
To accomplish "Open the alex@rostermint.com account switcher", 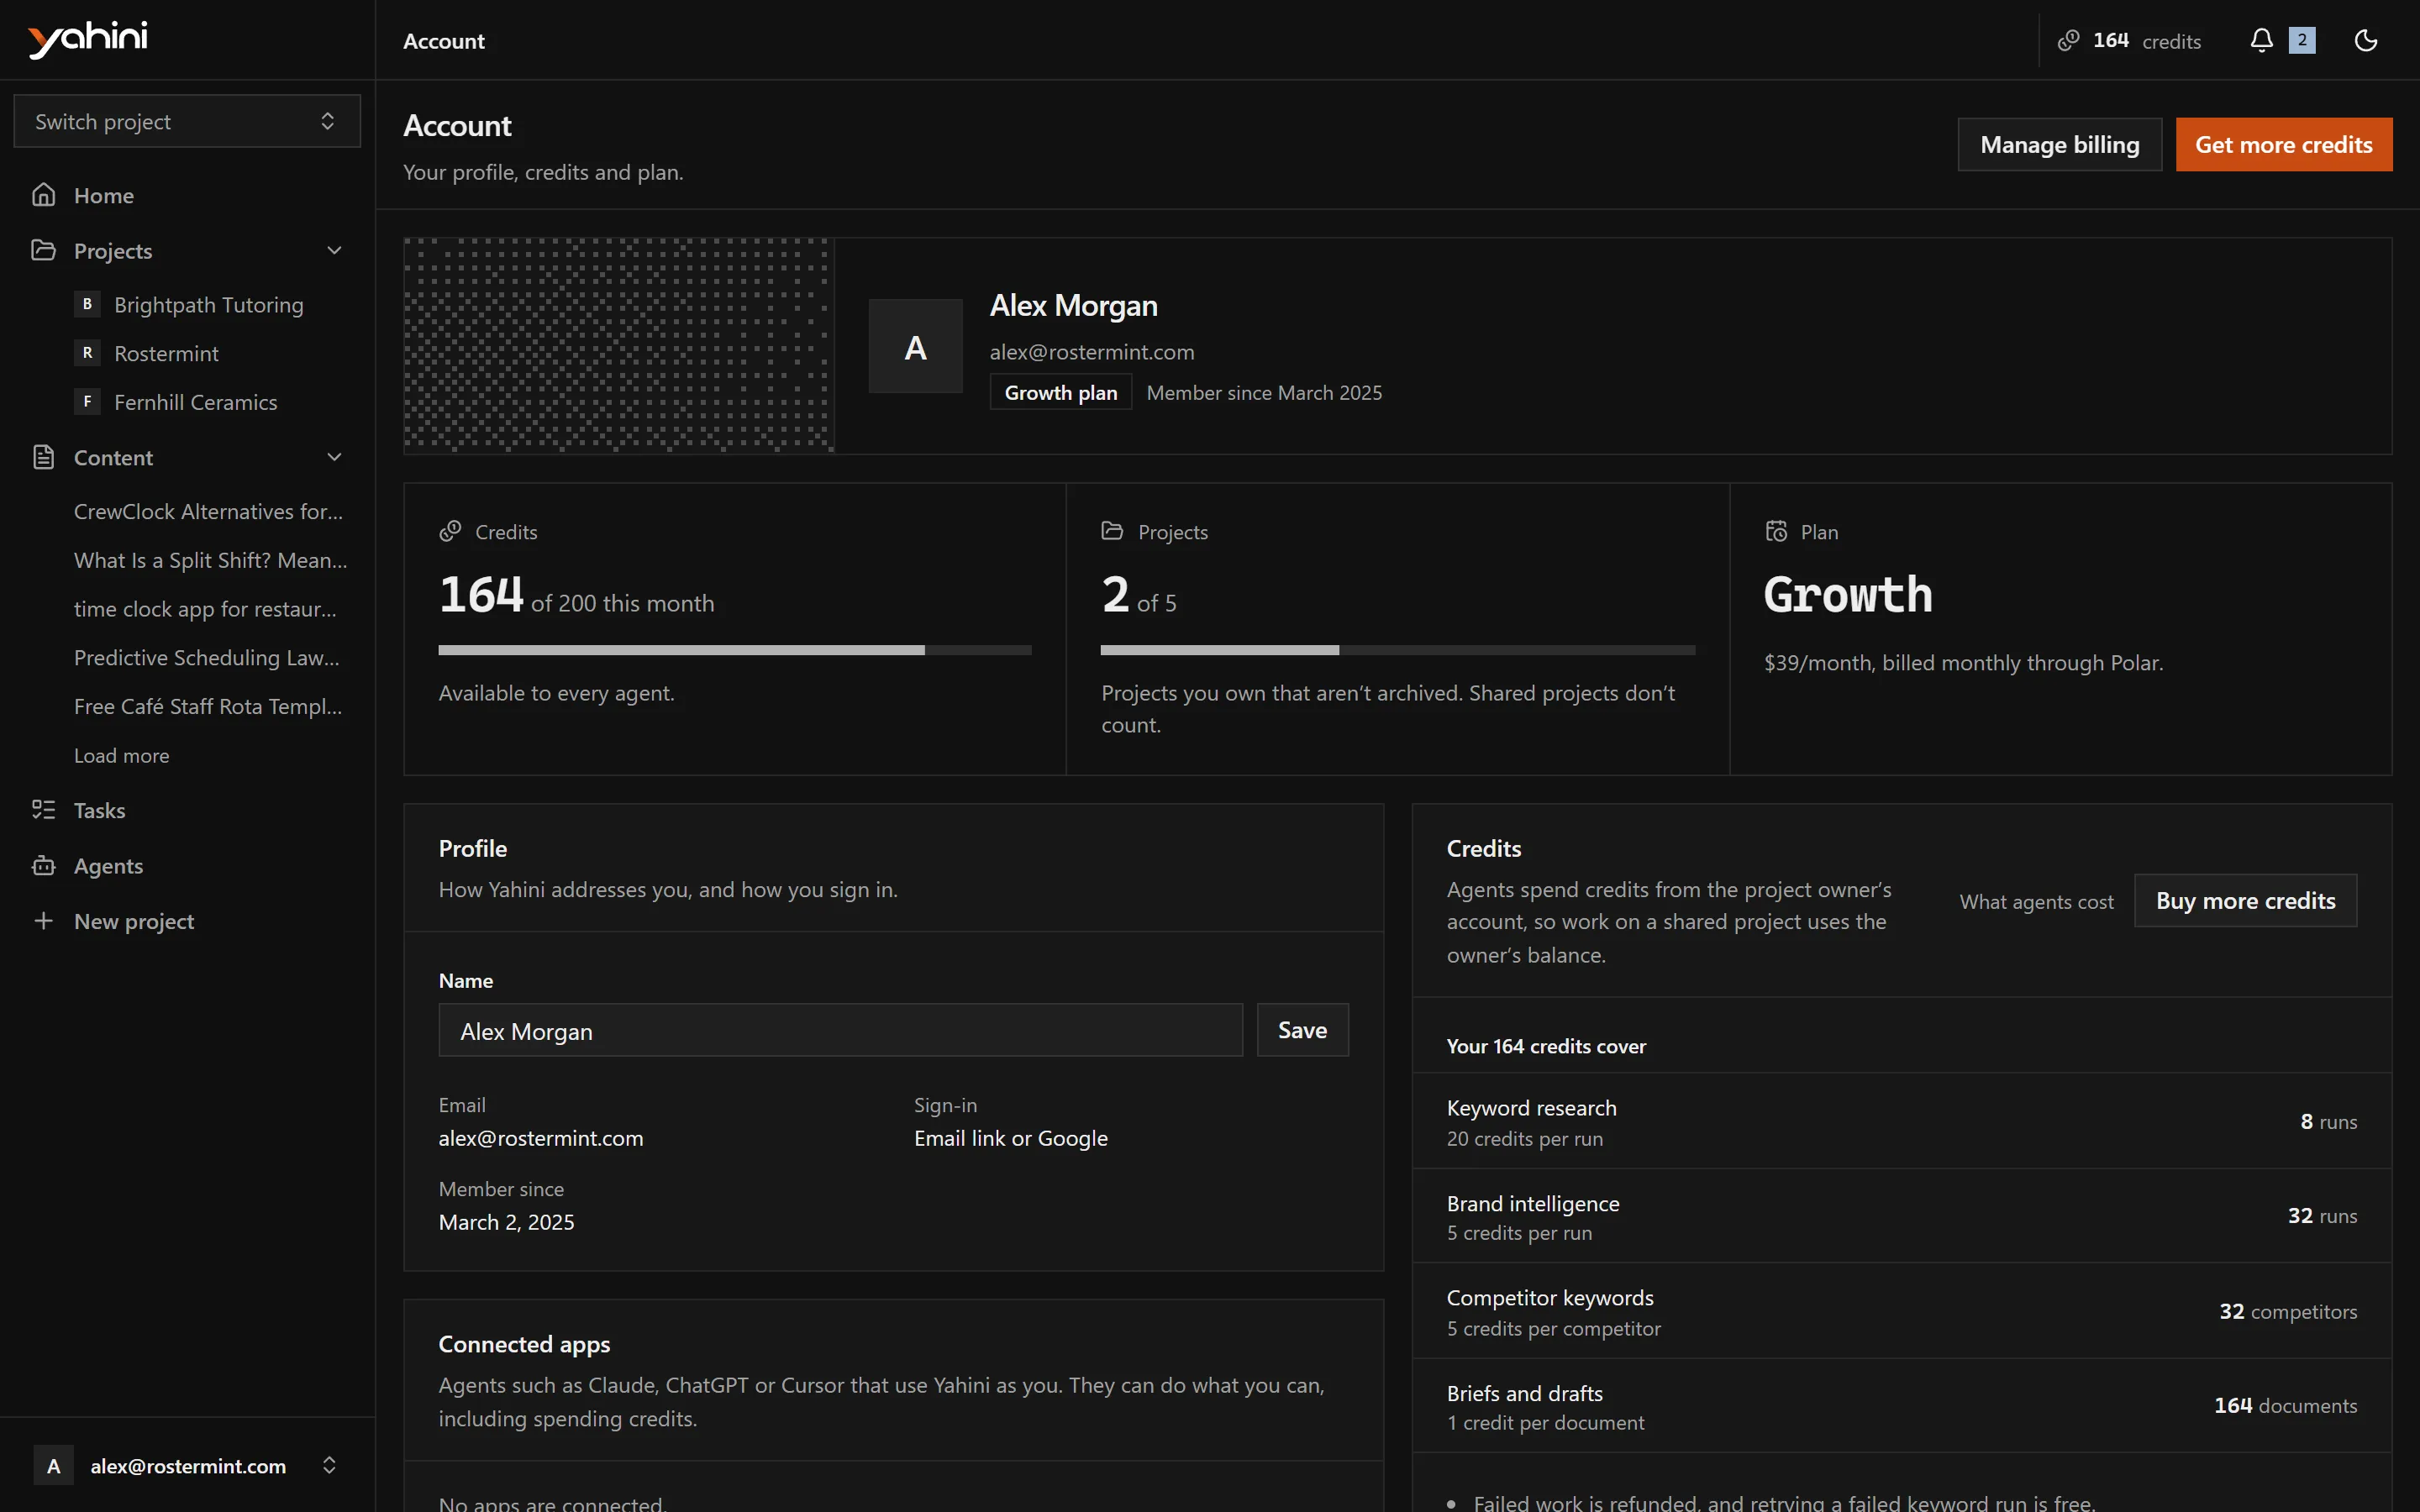I will point(187,1466).
